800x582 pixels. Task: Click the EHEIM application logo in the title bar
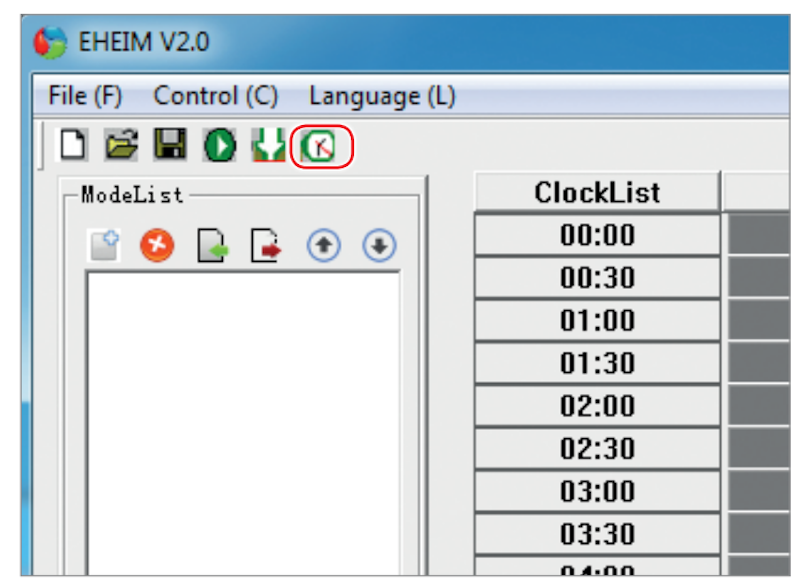tap(50, 42)
